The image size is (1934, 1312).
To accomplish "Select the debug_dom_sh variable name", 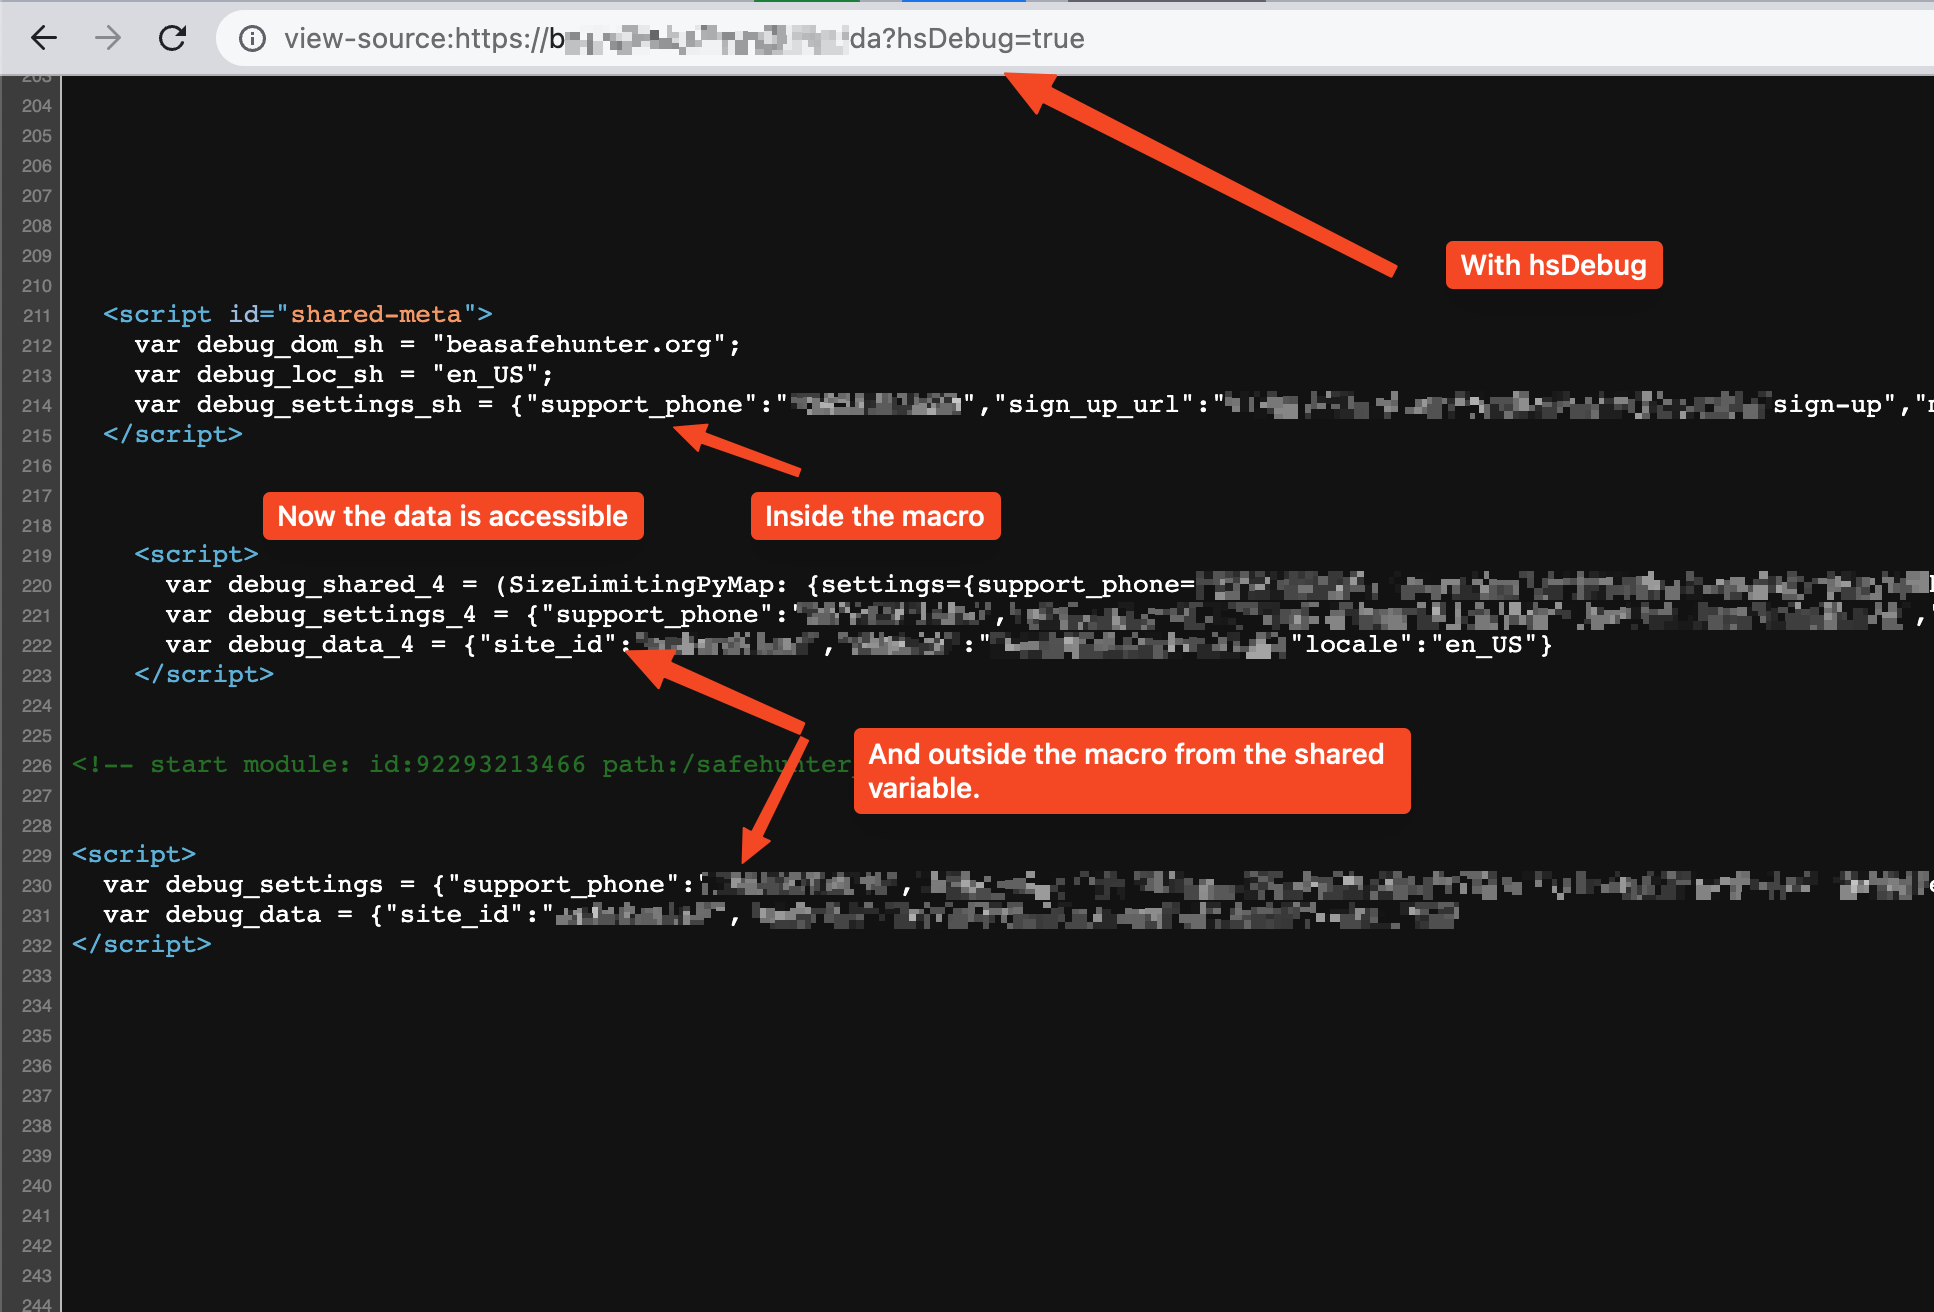I will tap(288, 344).
